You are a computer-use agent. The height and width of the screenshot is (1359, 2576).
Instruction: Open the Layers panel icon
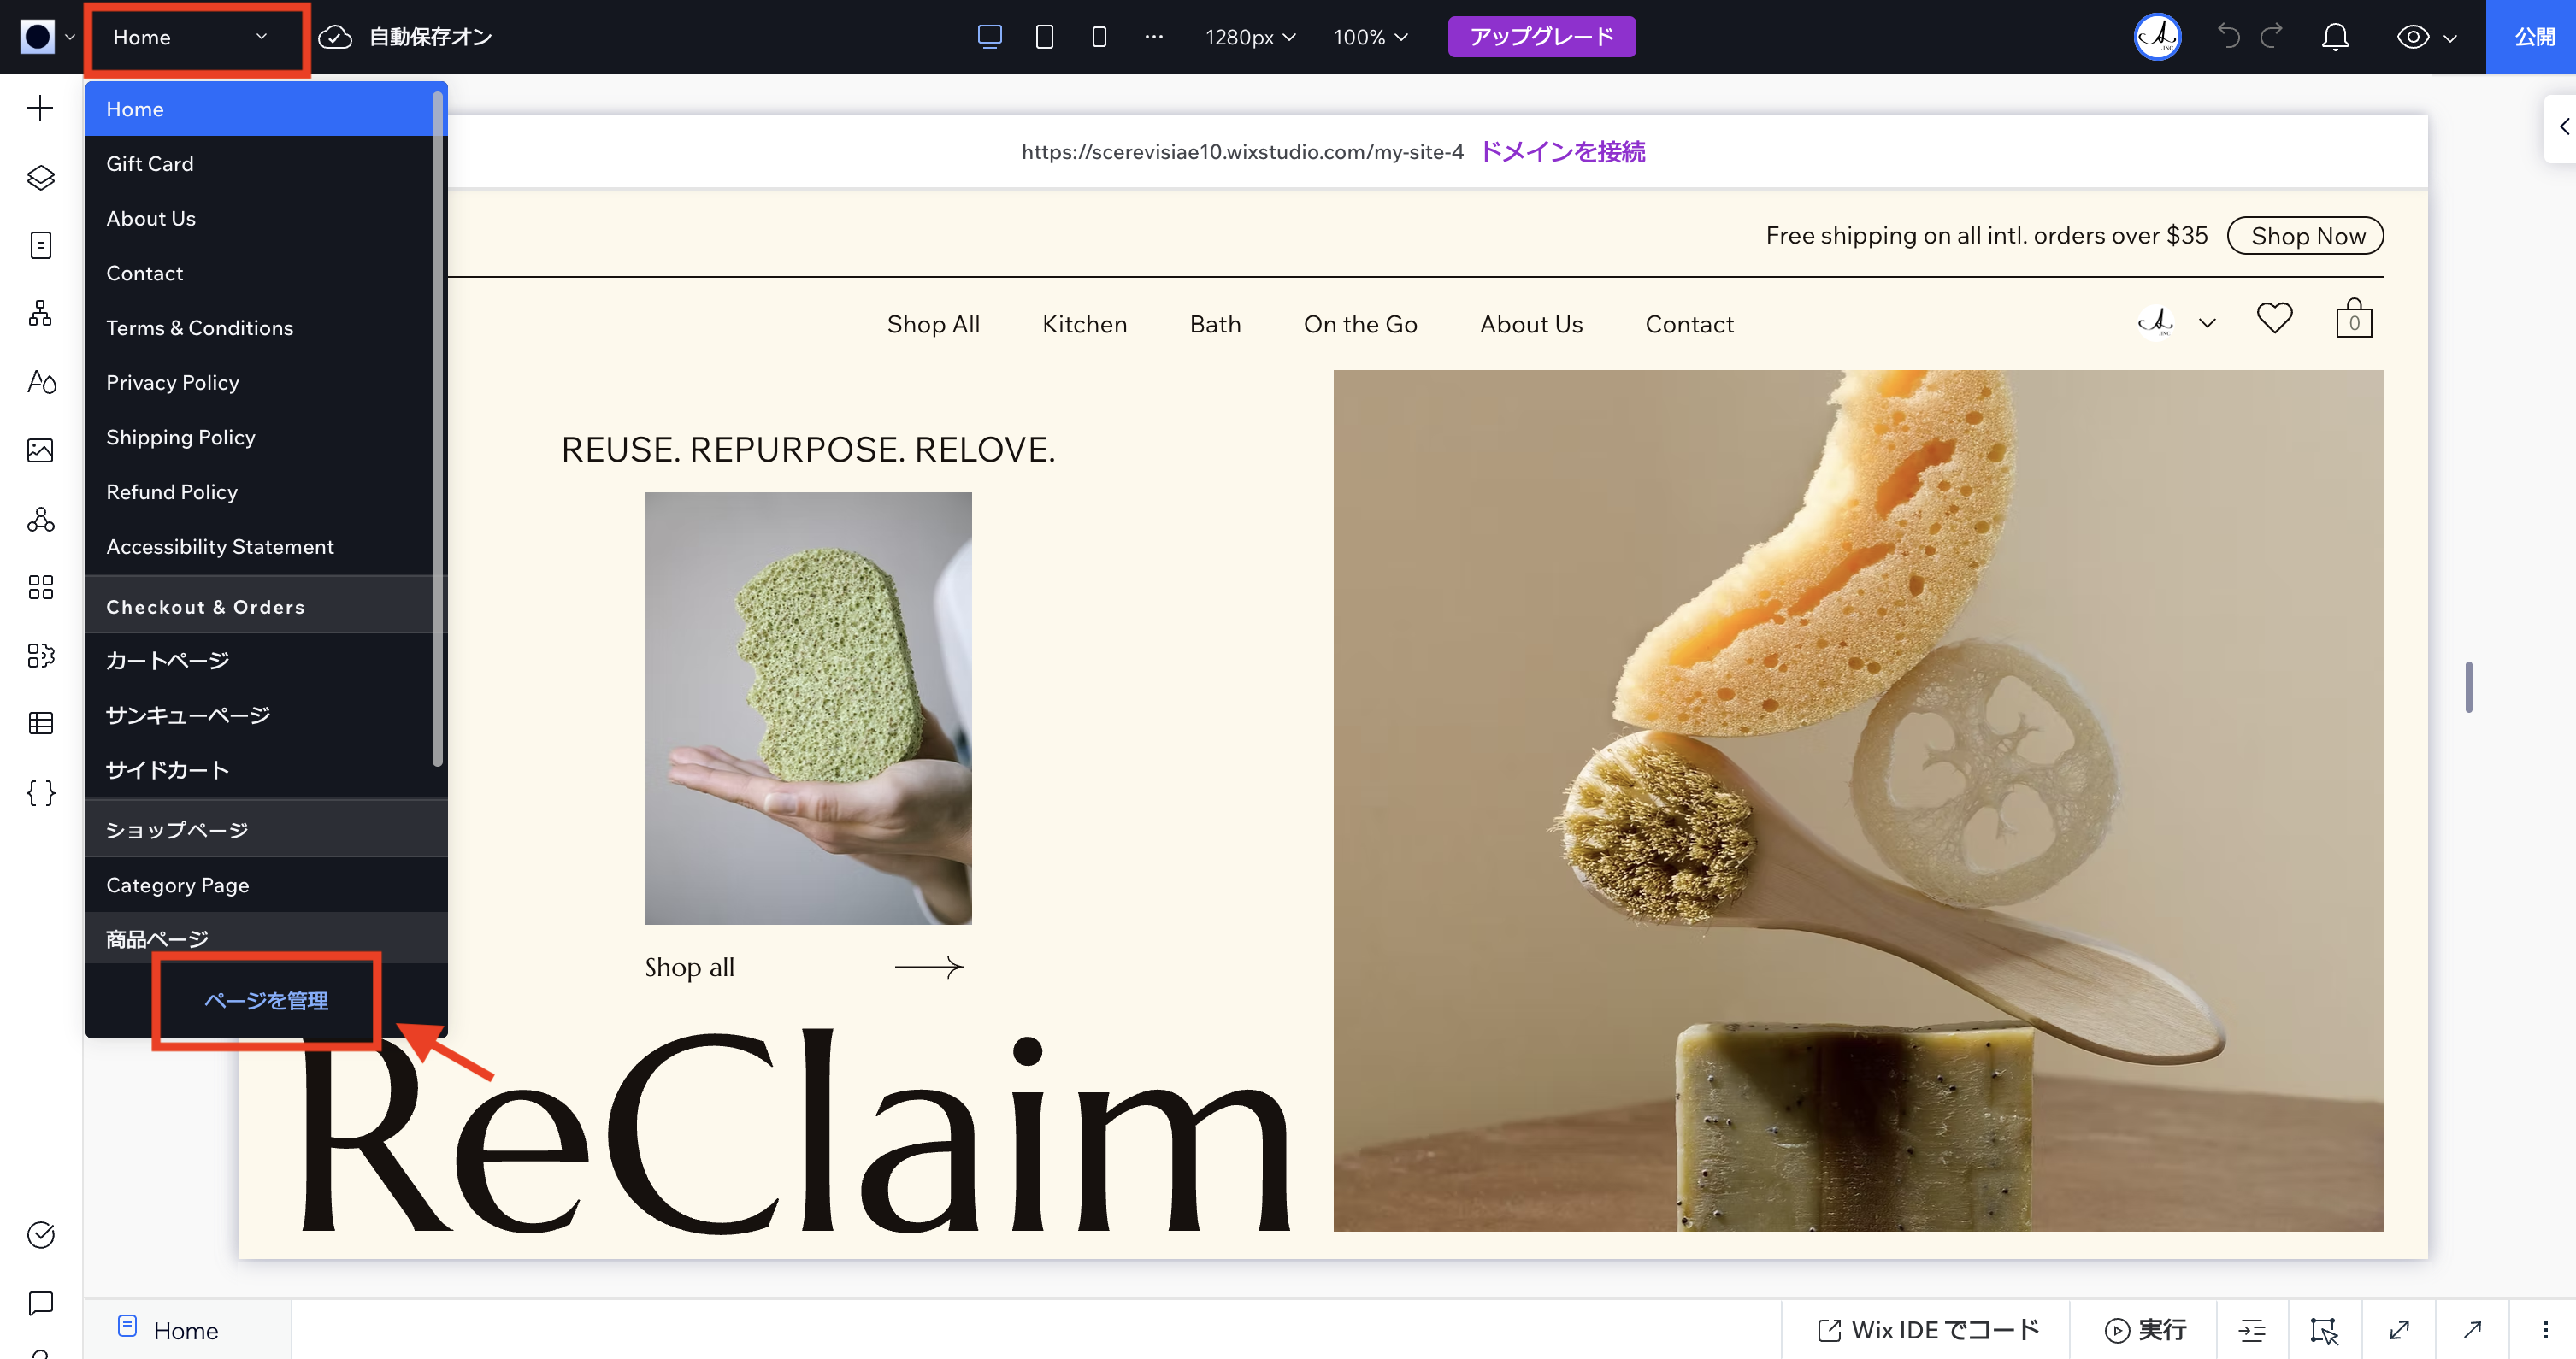pyautogui.click(x=40, y=177)
